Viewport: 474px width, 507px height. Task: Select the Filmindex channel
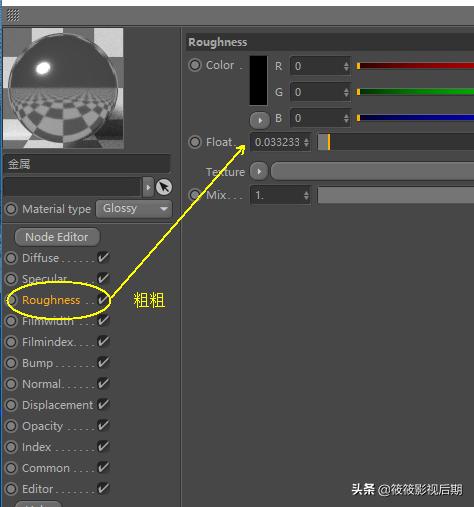[x=47, y=342]
